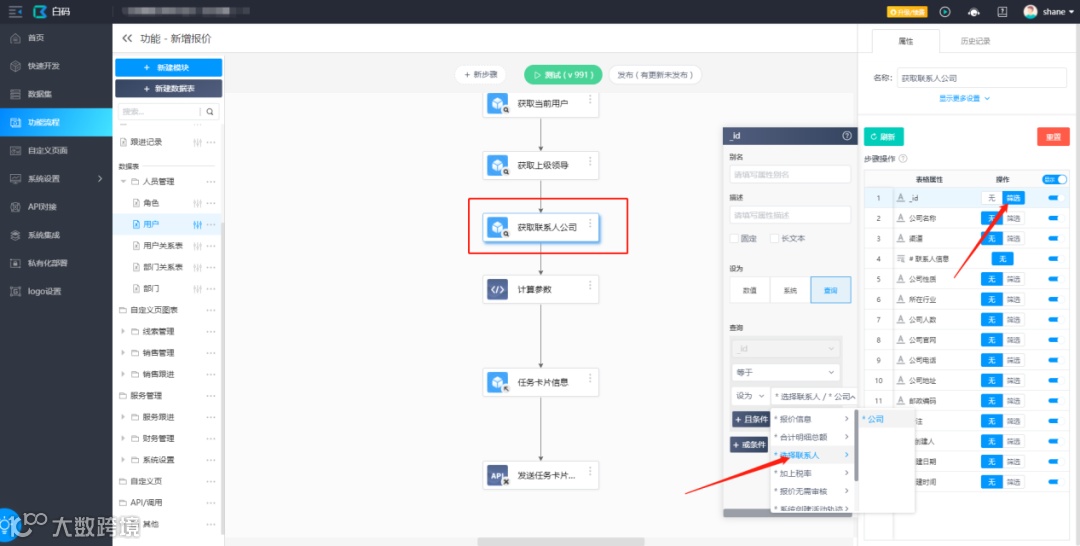The image size is (1080, 546).
Task: Open the 选择联系人 / 公司 cascader dropdown
Action: (x=813, y=396)
